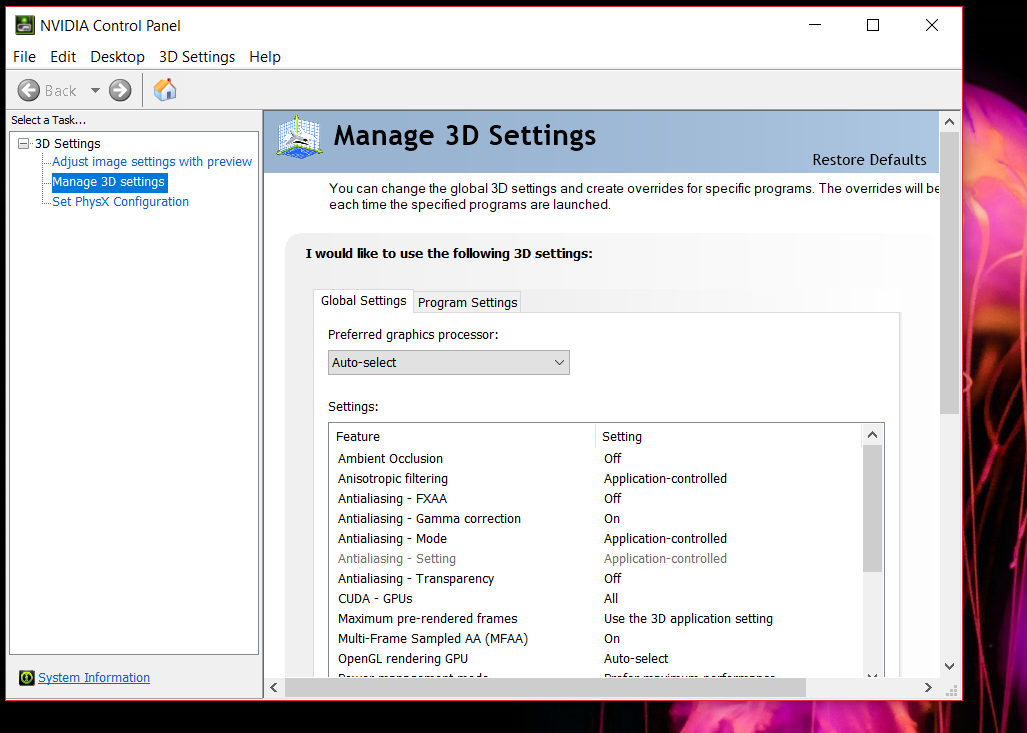The width and height of the screenshot is (1027, 733).
Task: Switch to the Program Settings tab
Action: [x=468, y=303]
